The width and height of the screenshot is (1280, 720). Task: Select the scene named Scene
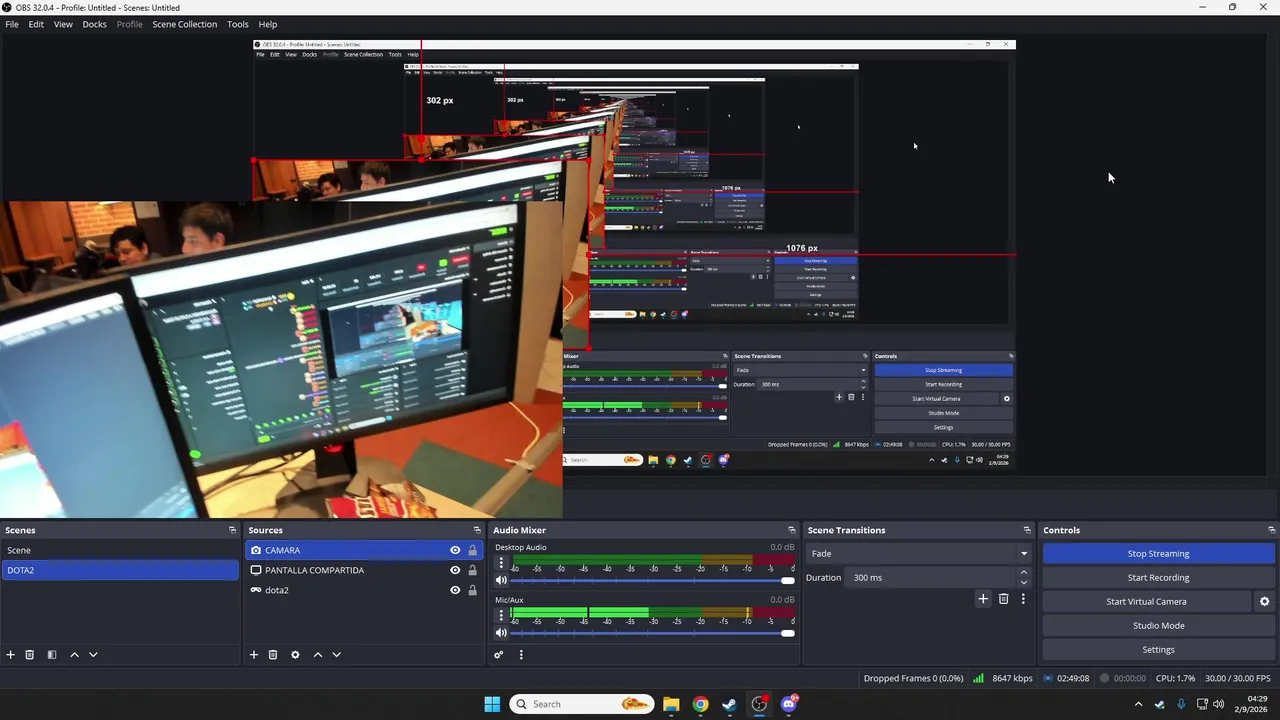(x=120, y=550)
